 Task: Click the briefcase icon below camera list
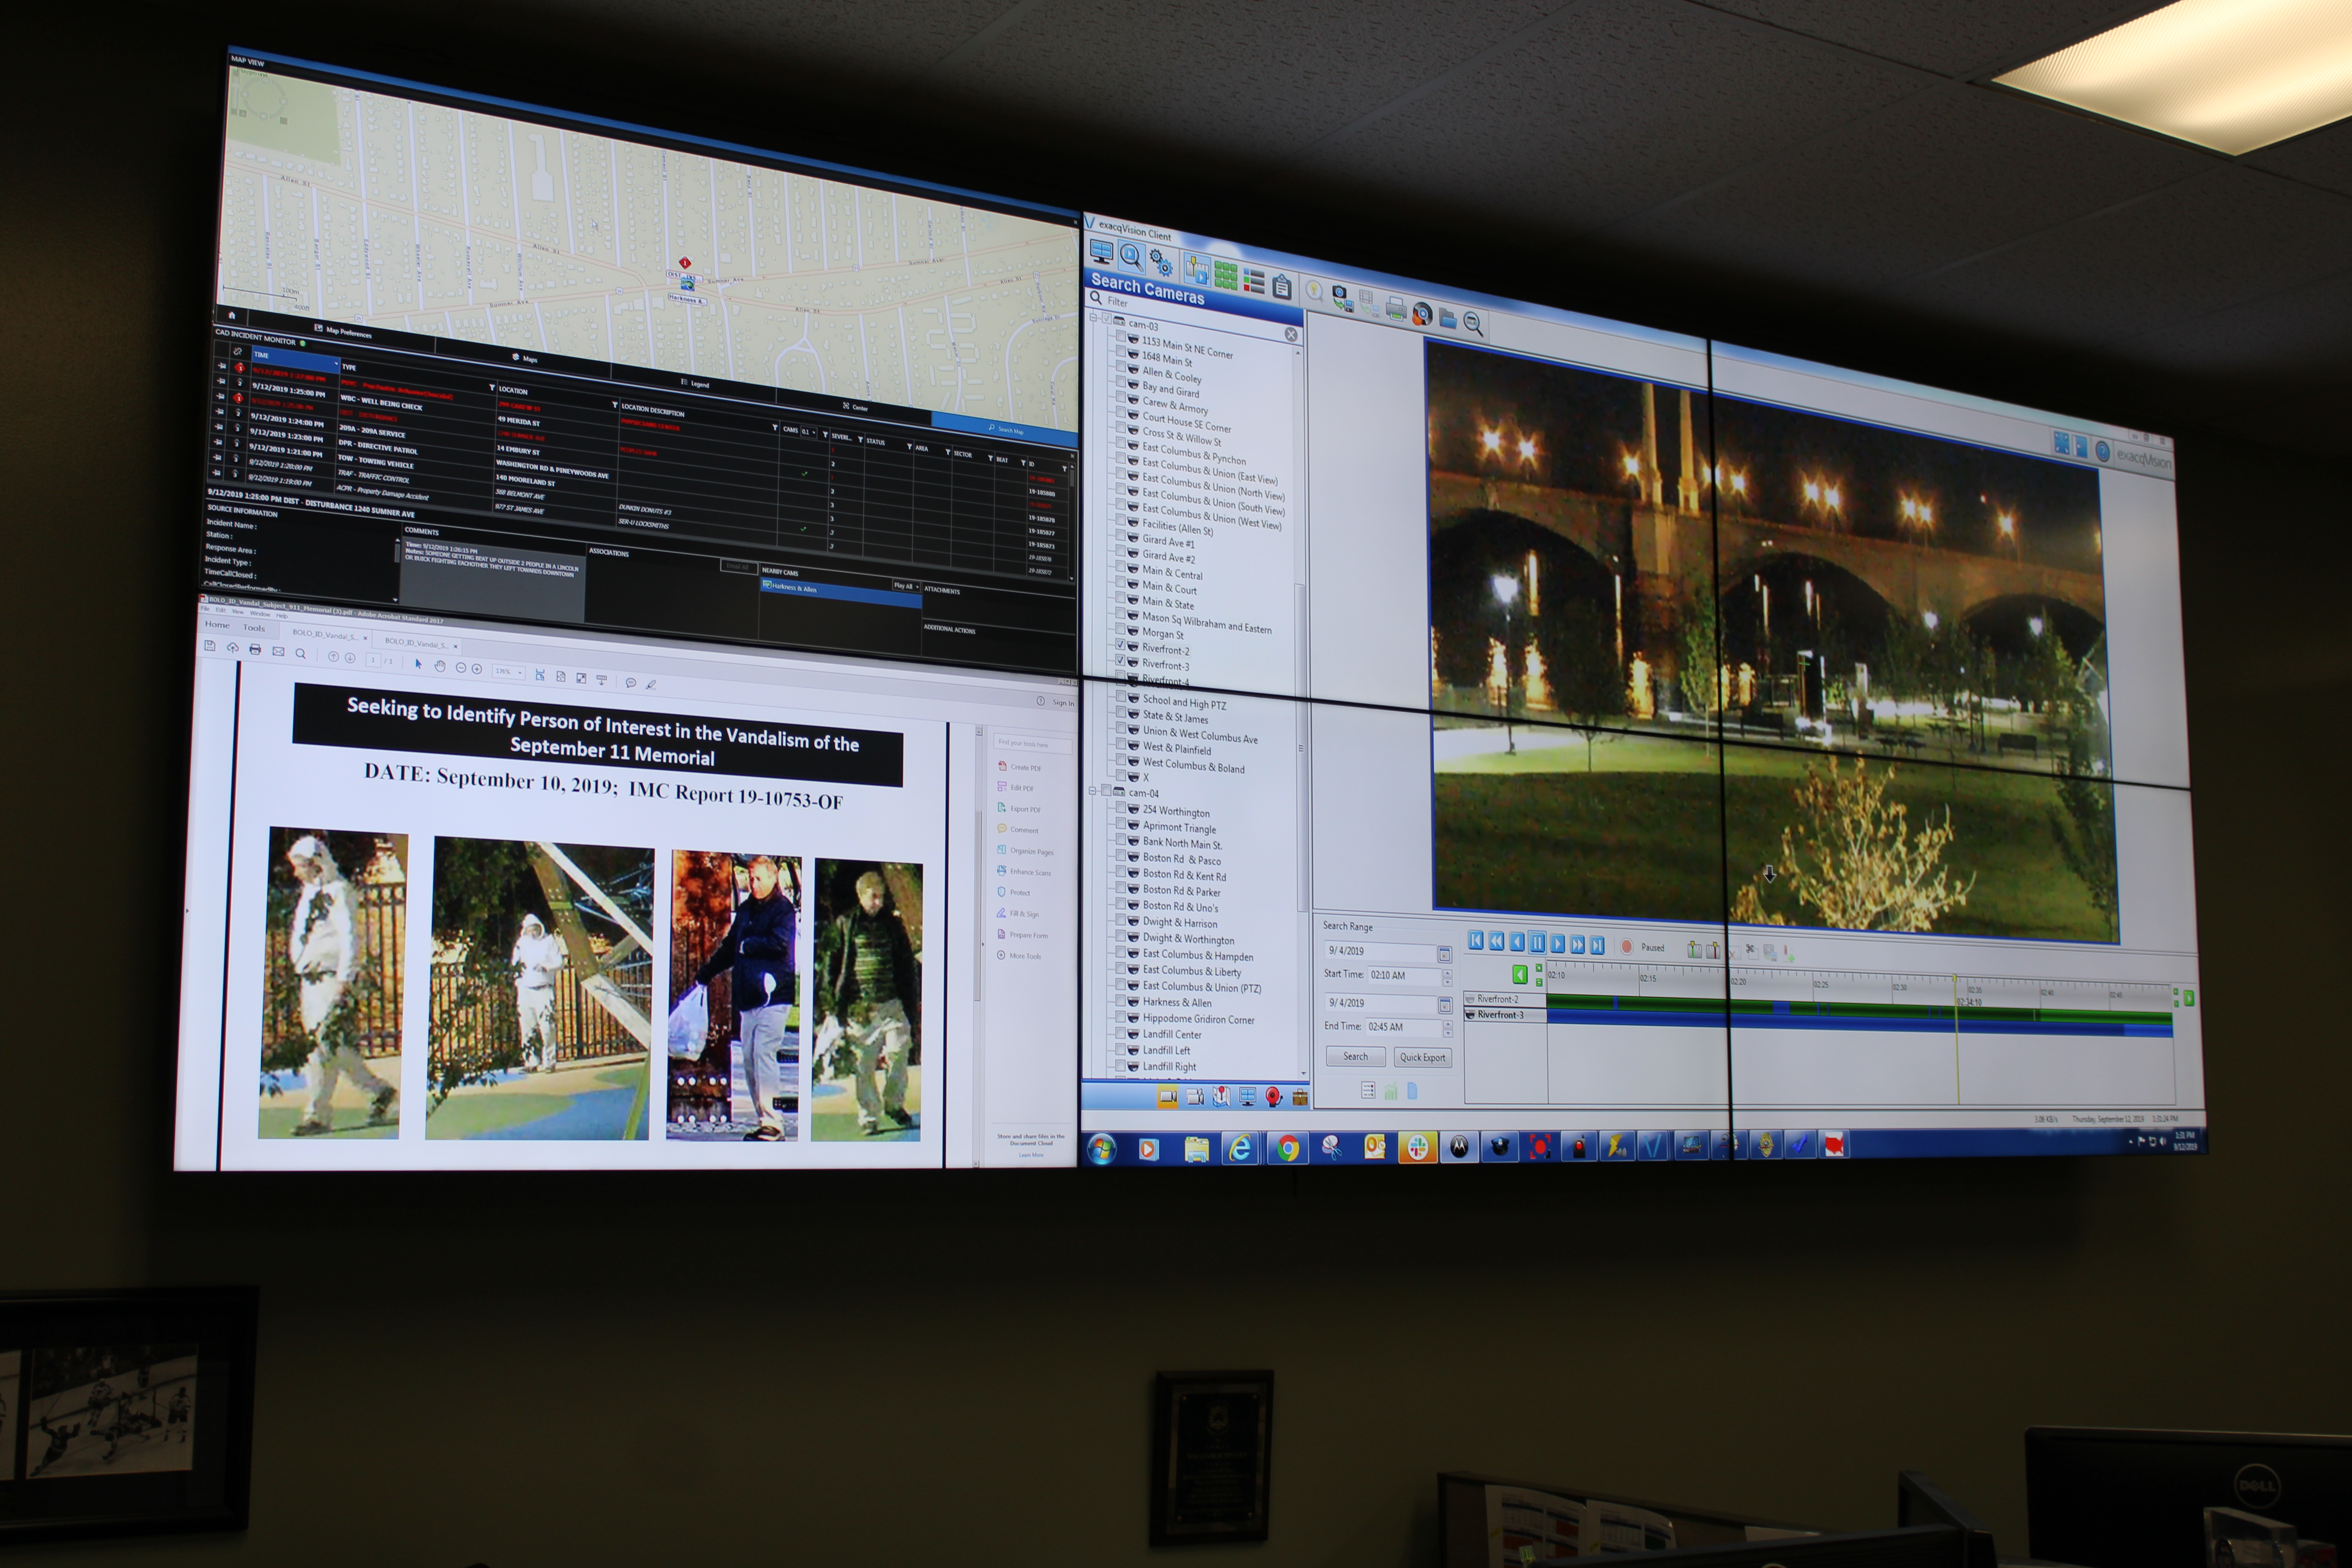point(1299,1098)
